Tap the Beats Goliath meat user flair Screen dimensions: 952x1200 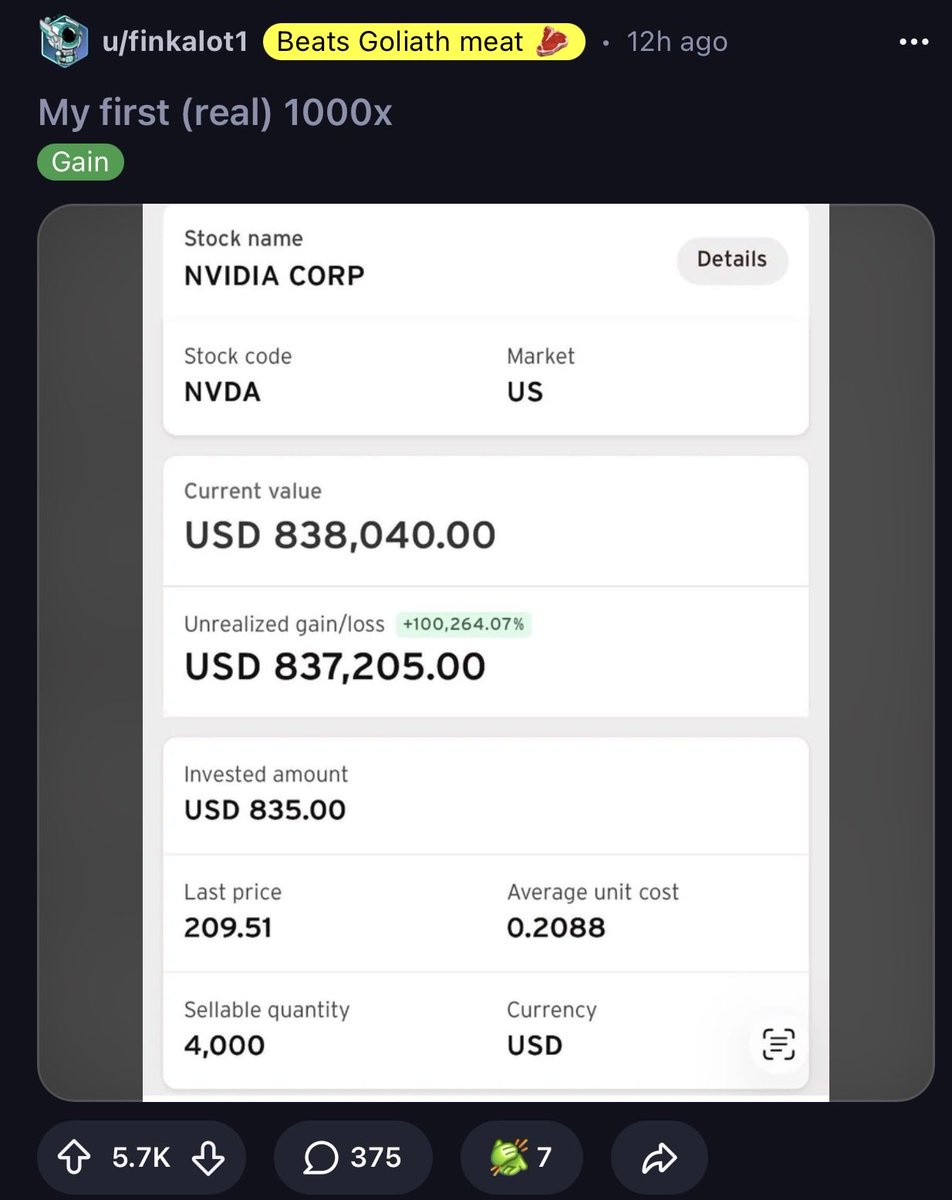click(x=423, y=42)
